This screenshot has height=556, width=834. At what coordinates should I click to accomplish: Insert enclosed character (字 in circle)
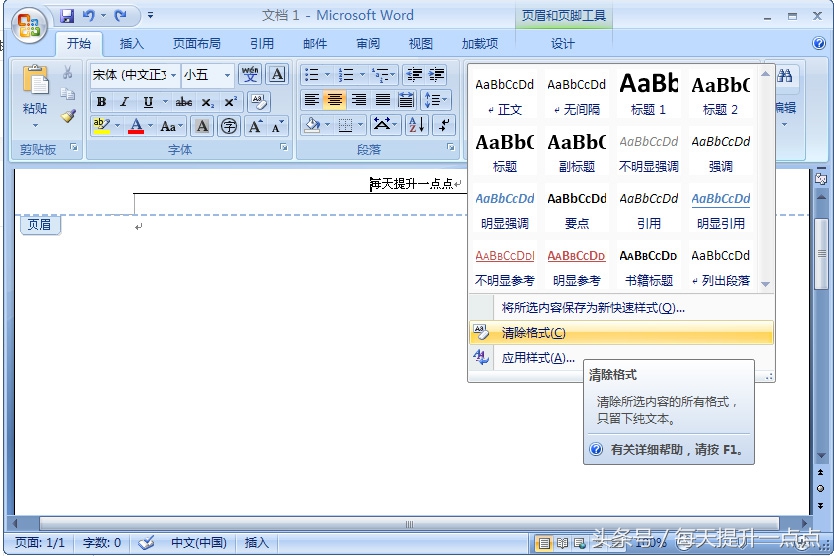(229, 127)
